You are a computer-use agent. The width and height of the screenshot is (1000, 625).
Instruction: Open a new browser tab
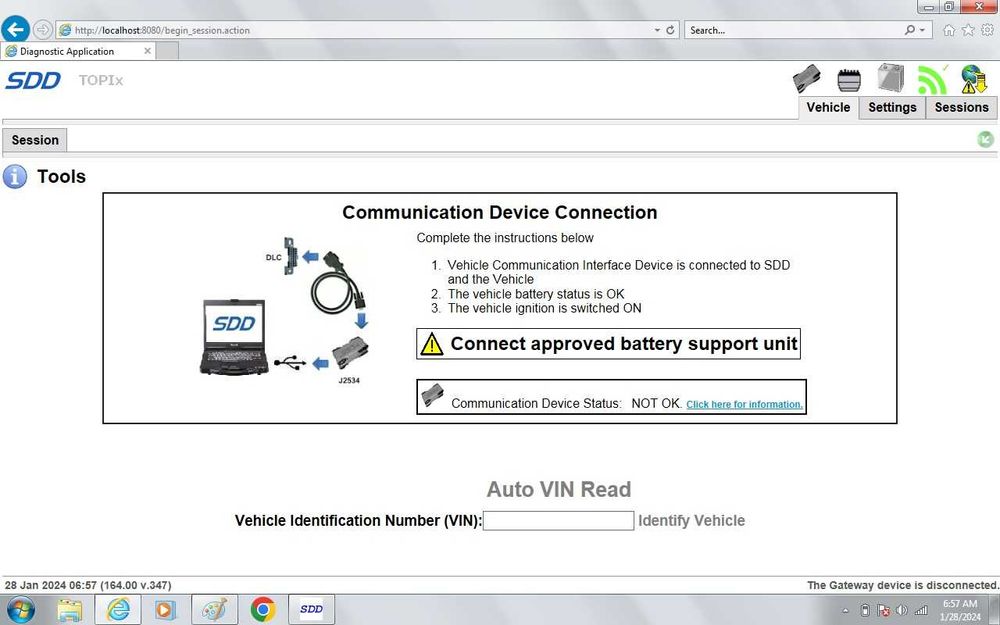click(167, 51)
